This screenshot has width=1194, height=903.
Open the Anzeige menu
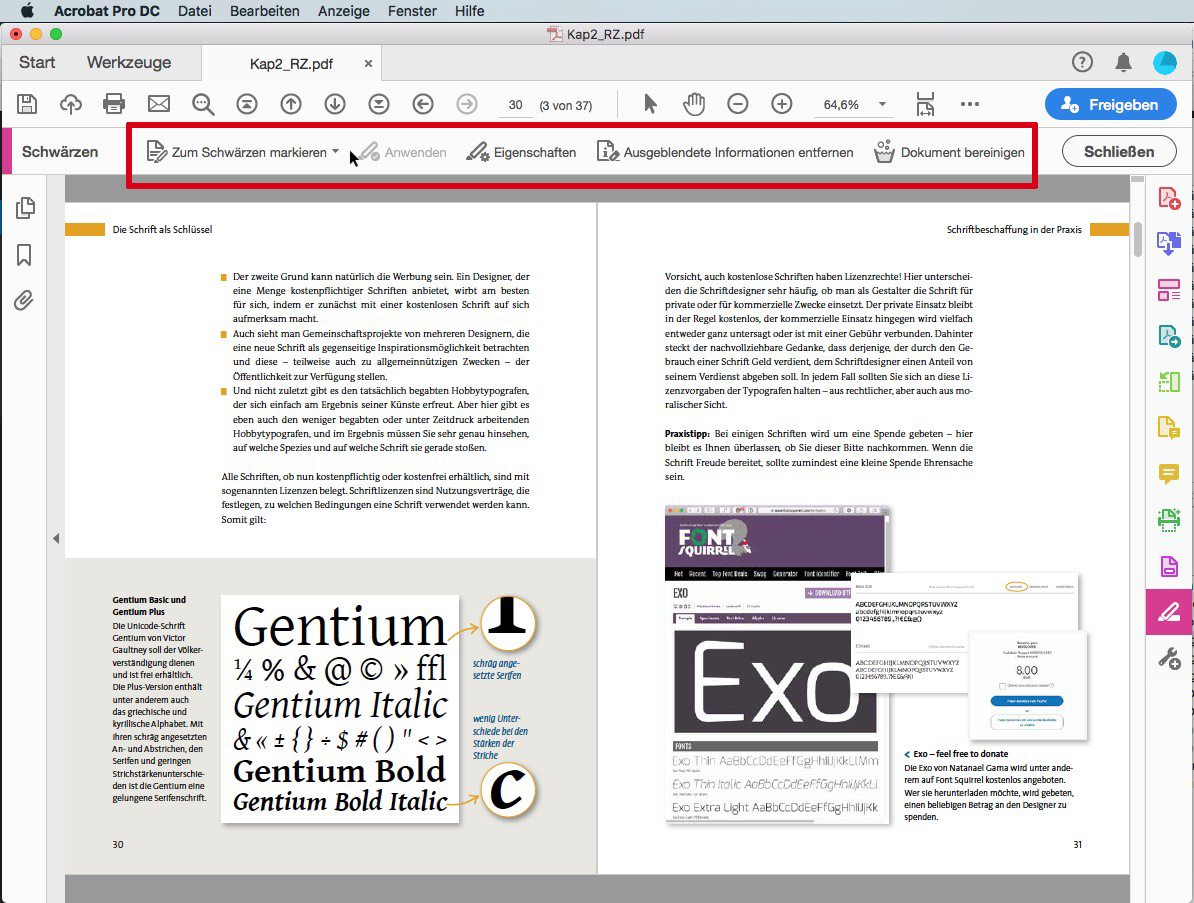[343, 11]
